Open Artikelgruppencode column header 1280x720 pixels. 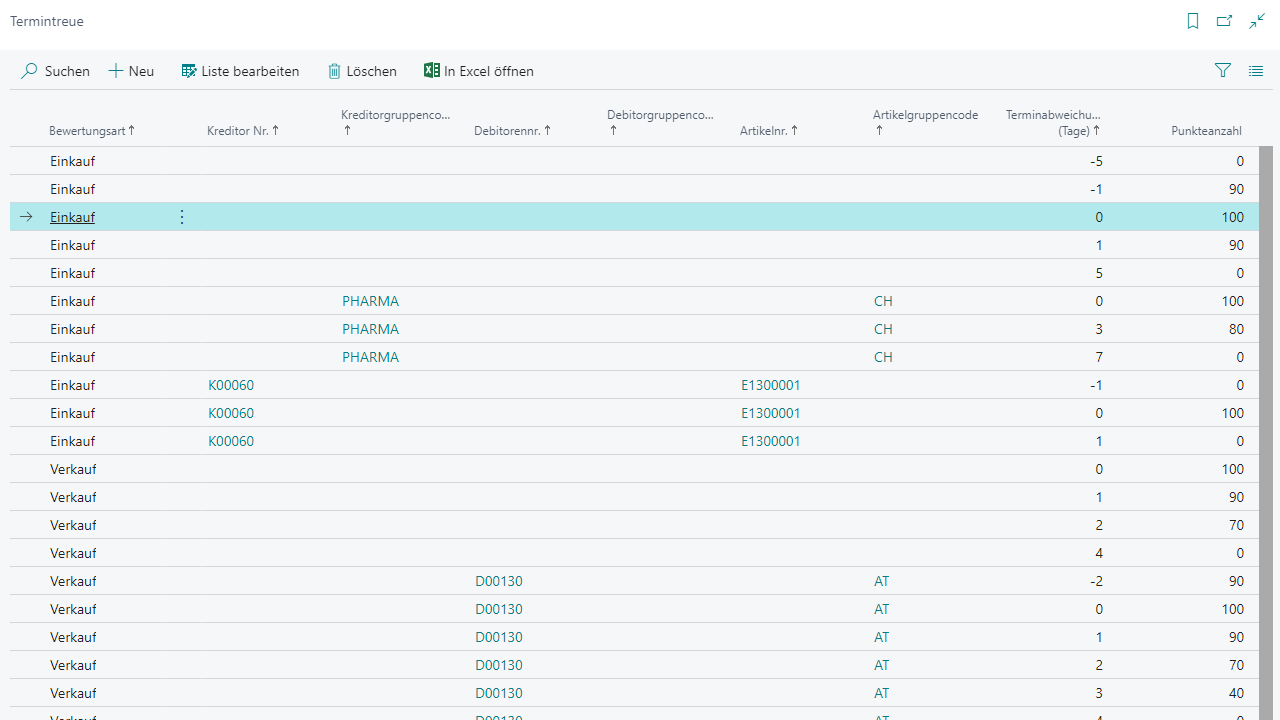[x=926, y=122]
